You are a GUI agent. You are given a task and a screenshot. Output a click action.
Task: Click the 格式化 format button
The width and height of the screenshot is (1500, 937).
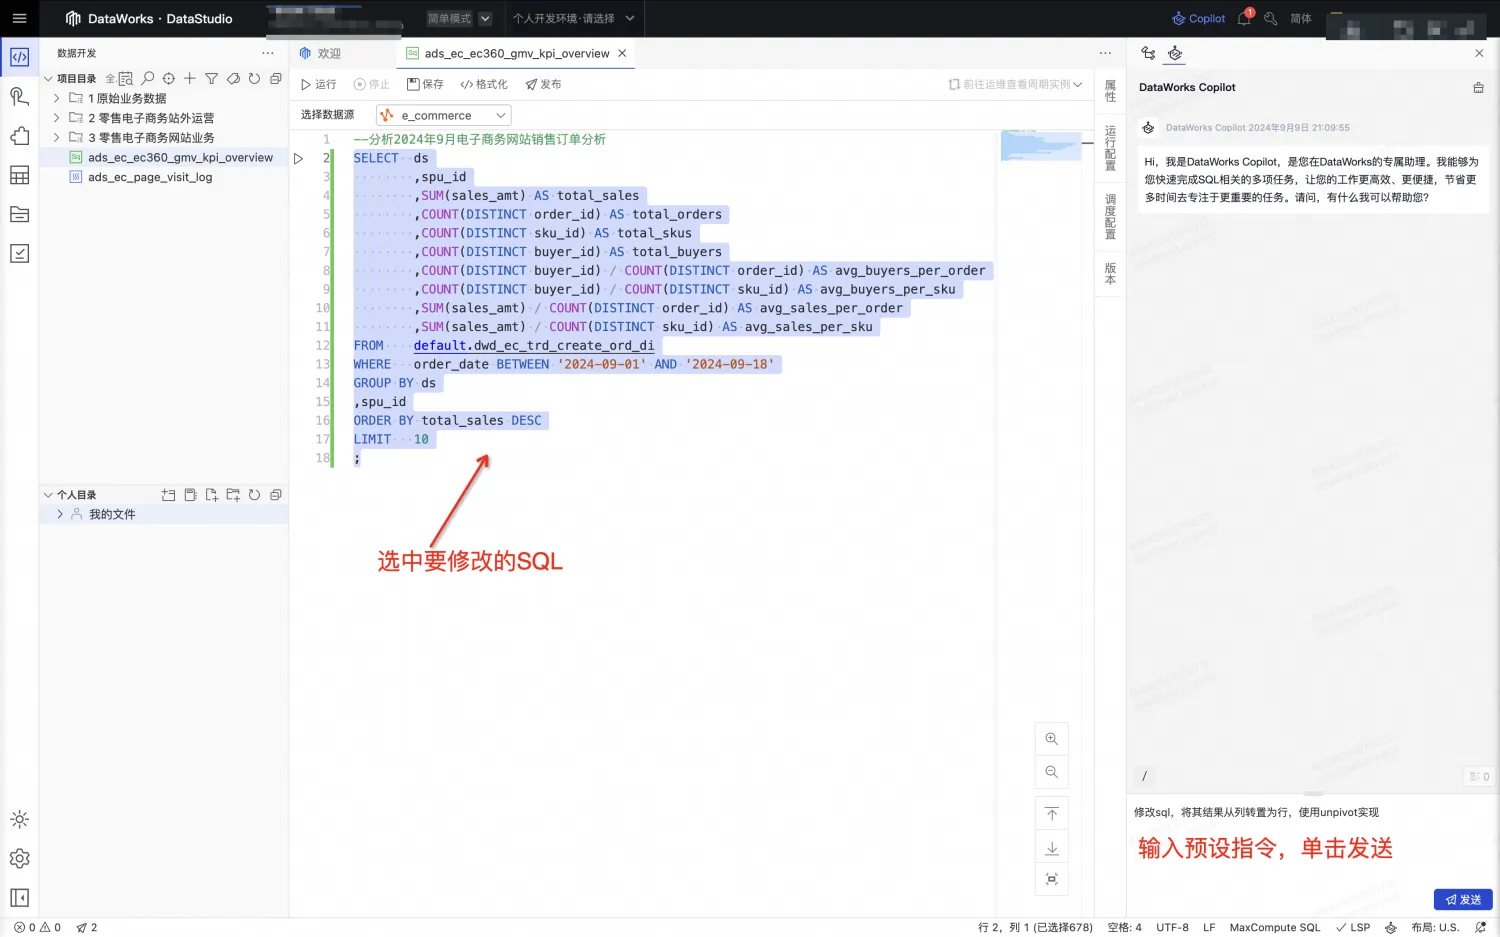pyautogui.click(x=484, y=84)
